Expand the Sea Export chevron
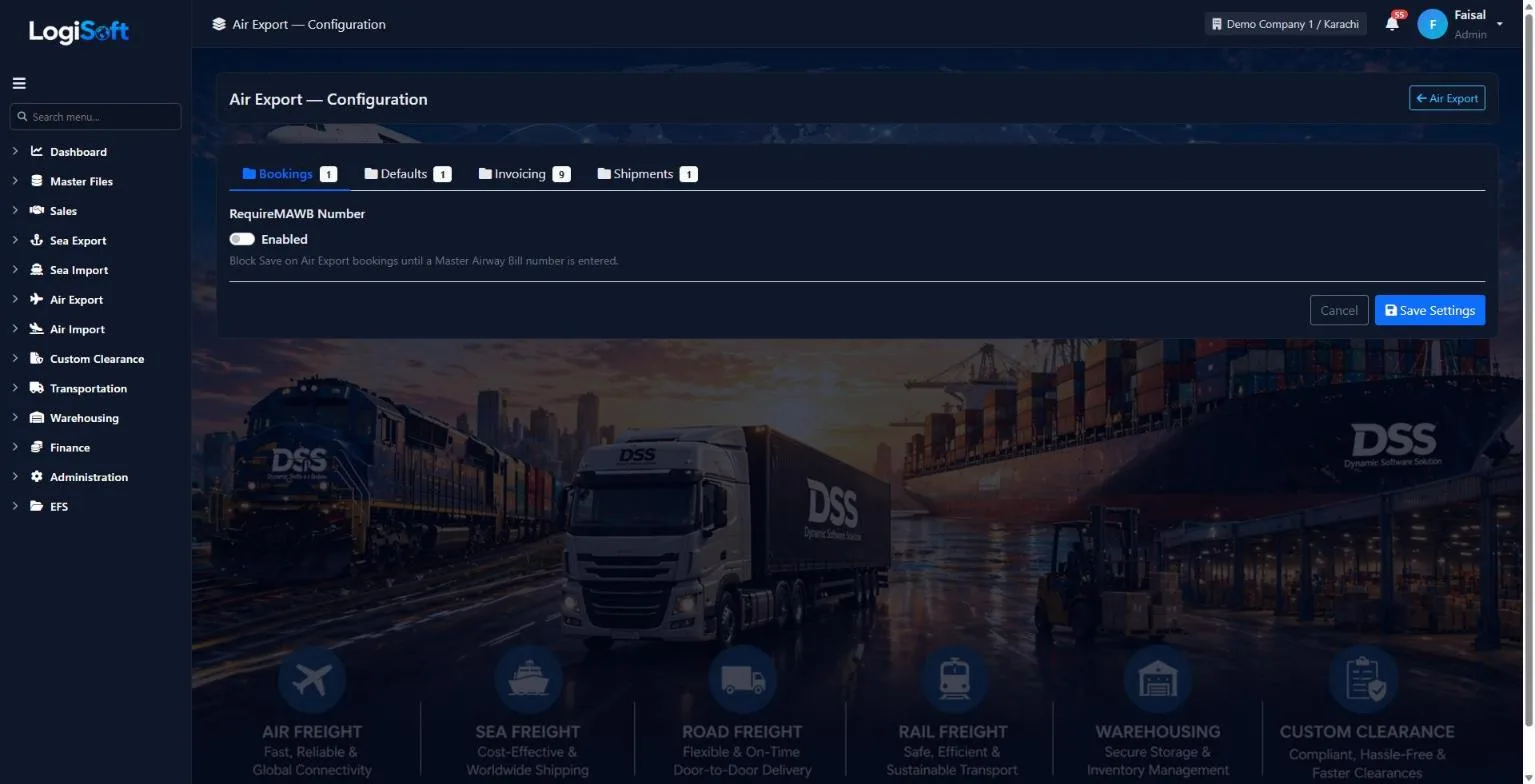This screenshot has height=784, width=1535. pyautogui.click(x=15, y=241)
